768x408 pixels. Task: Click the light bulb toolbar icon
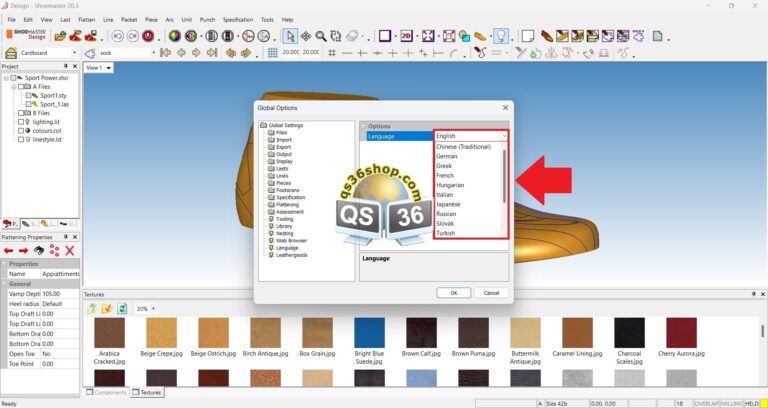pyautogui.click(x=500, y=35)
